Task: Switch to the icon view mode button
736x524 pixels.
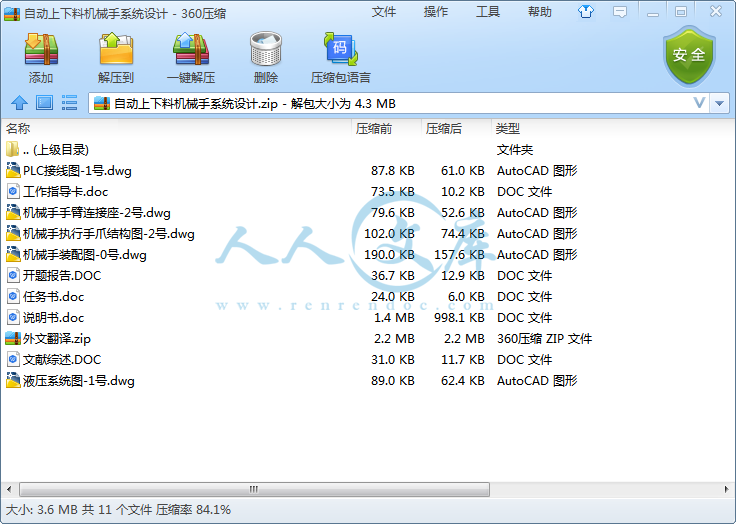Action: click(45, 102)
